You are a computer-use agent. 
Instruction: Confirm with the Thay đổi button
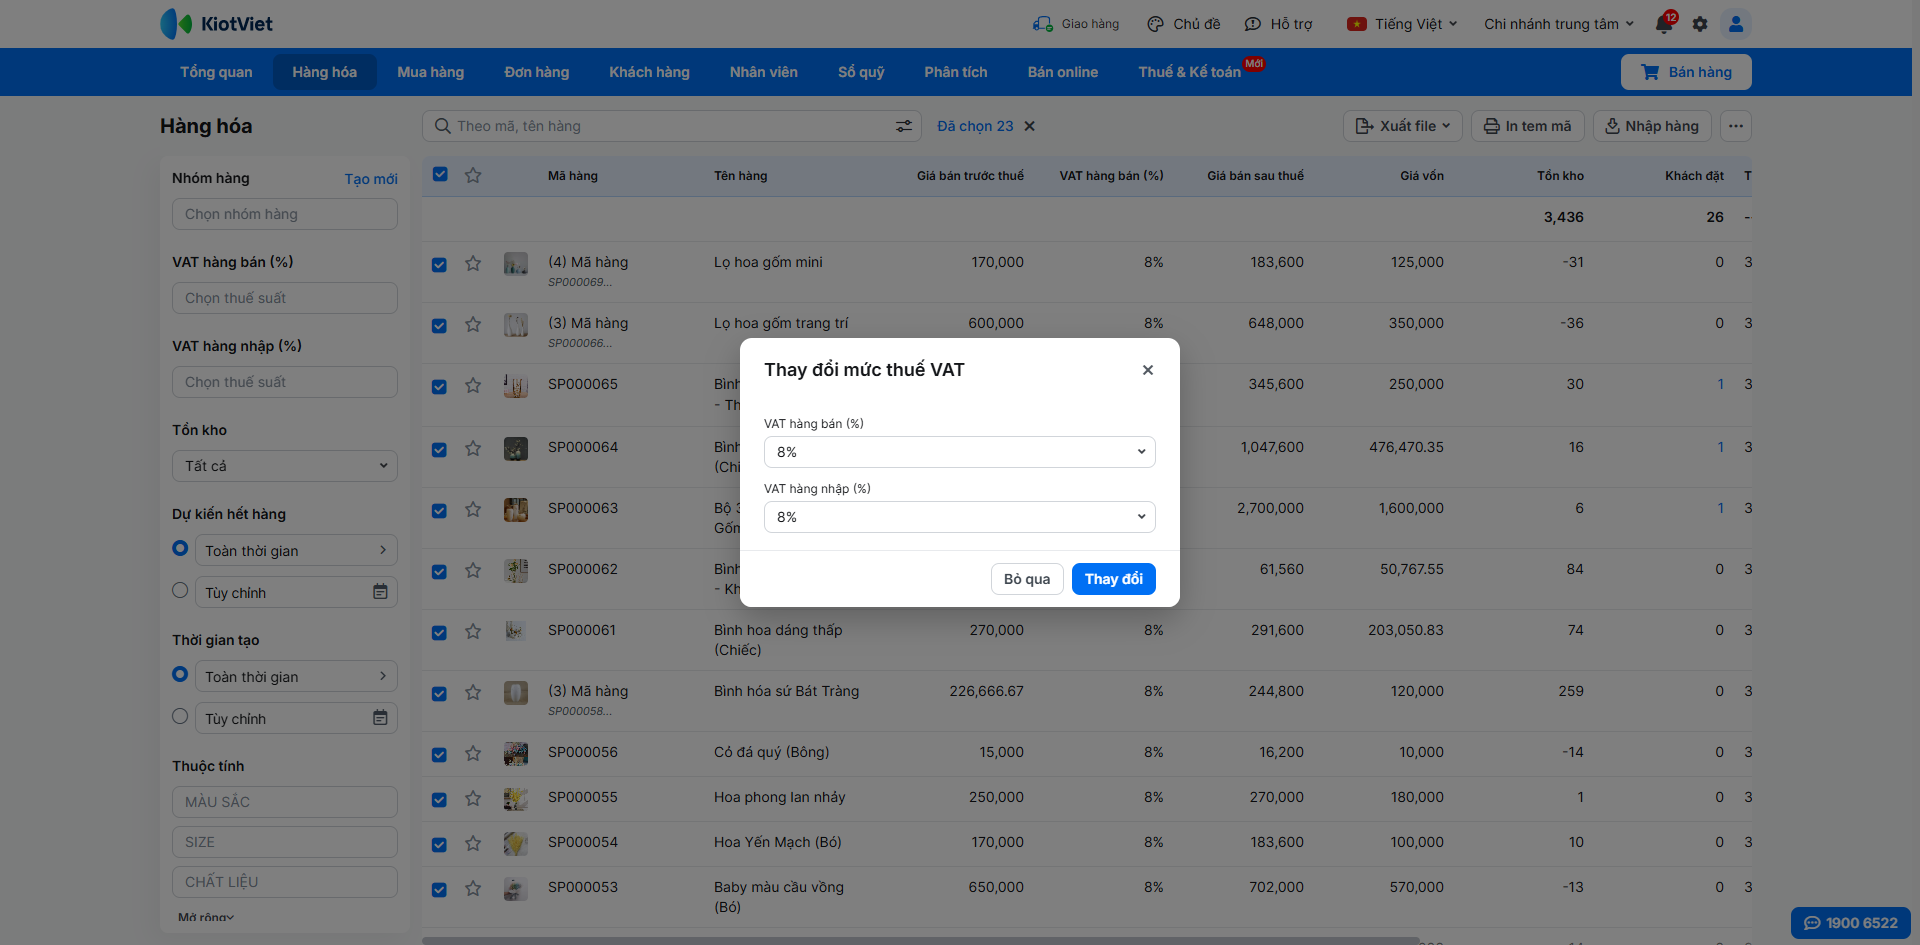[1114, 579]
